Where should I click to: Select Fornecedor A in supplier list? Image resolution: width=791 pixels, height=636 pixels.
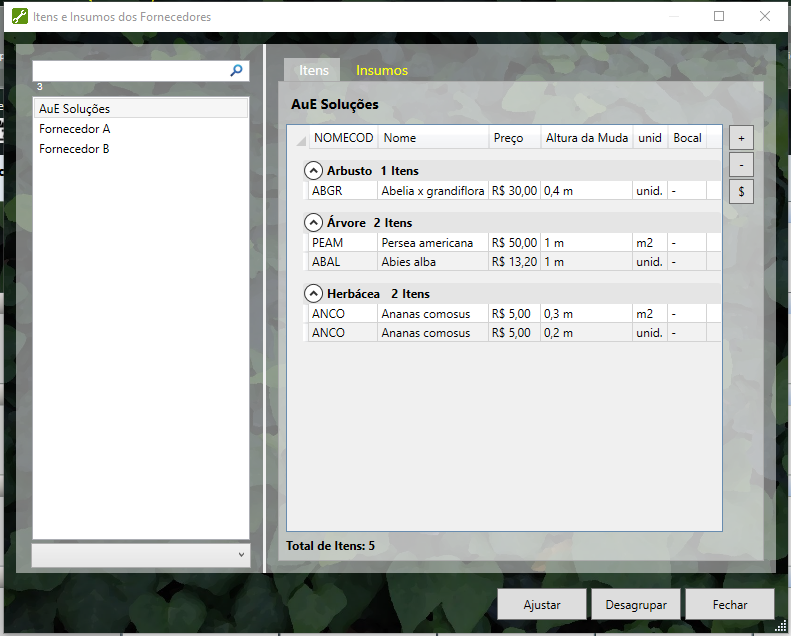tap(75, 129)
